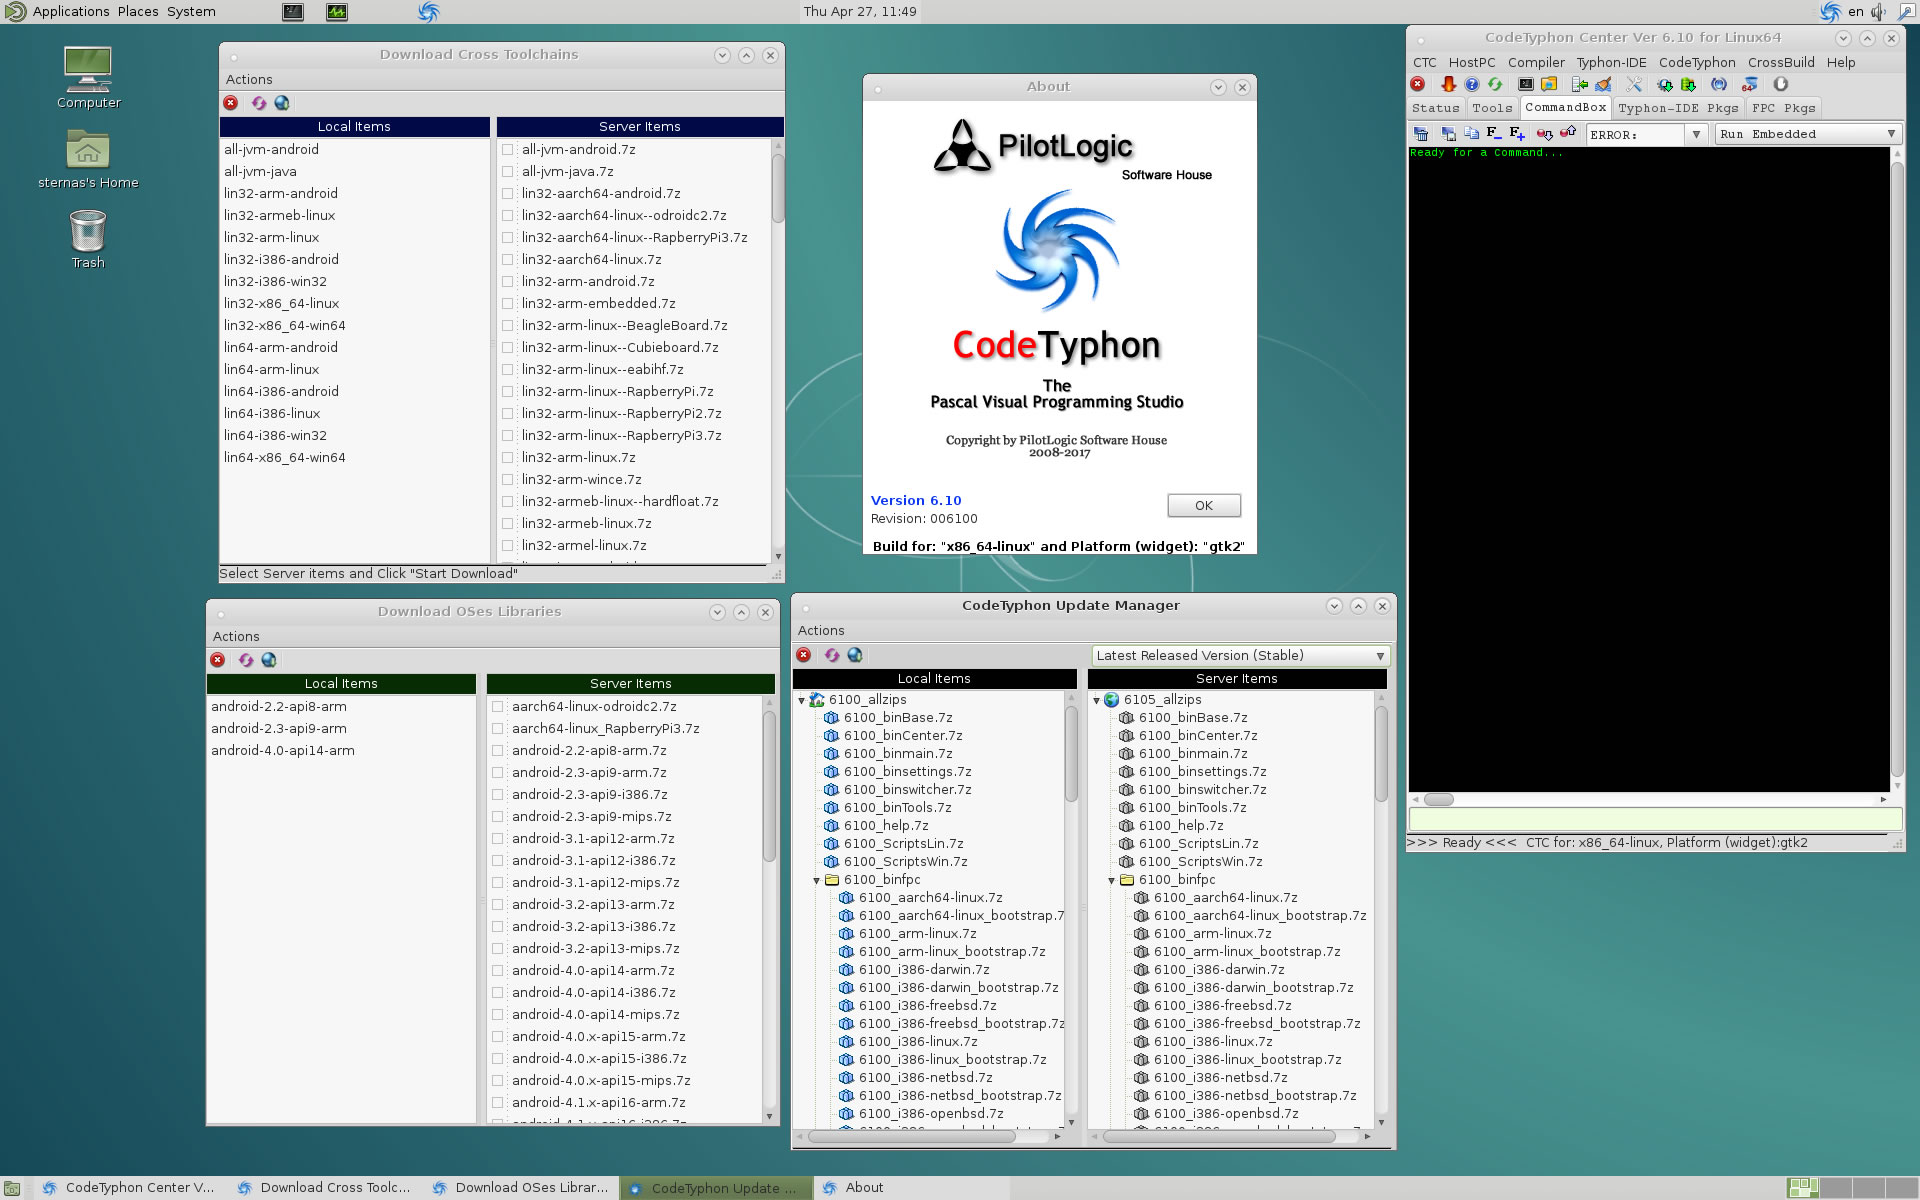The height and width of the screenshot is (1200, 1920).
Task: Click the red ball up-arrow icon in CommandBox
Action: click(x=1568, y=132)
